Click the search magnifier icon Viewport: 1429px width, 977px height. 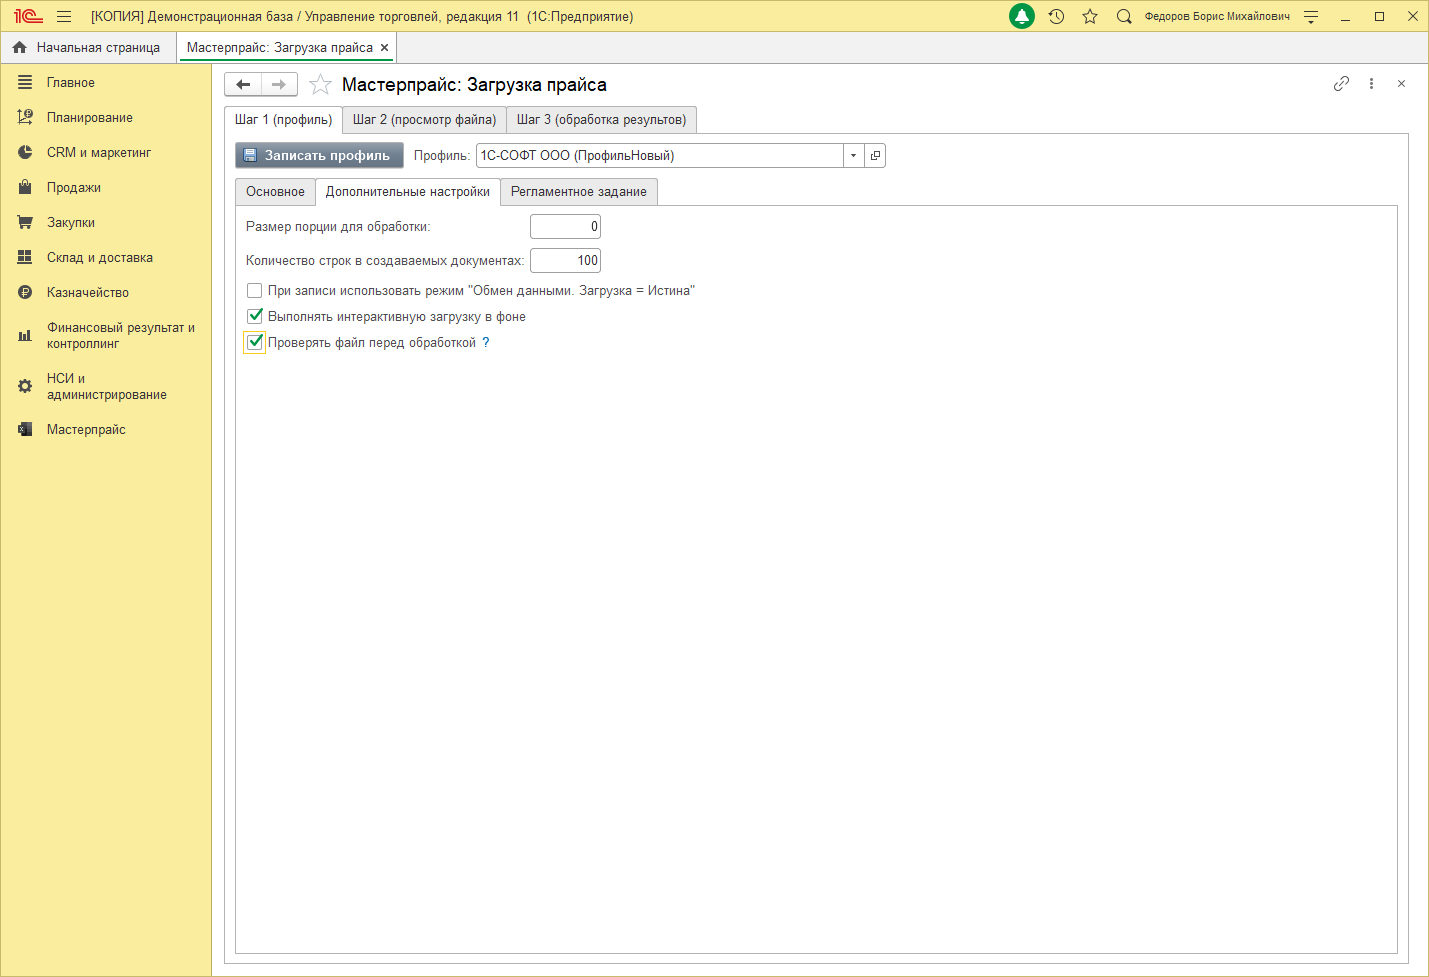[1124, 16]
